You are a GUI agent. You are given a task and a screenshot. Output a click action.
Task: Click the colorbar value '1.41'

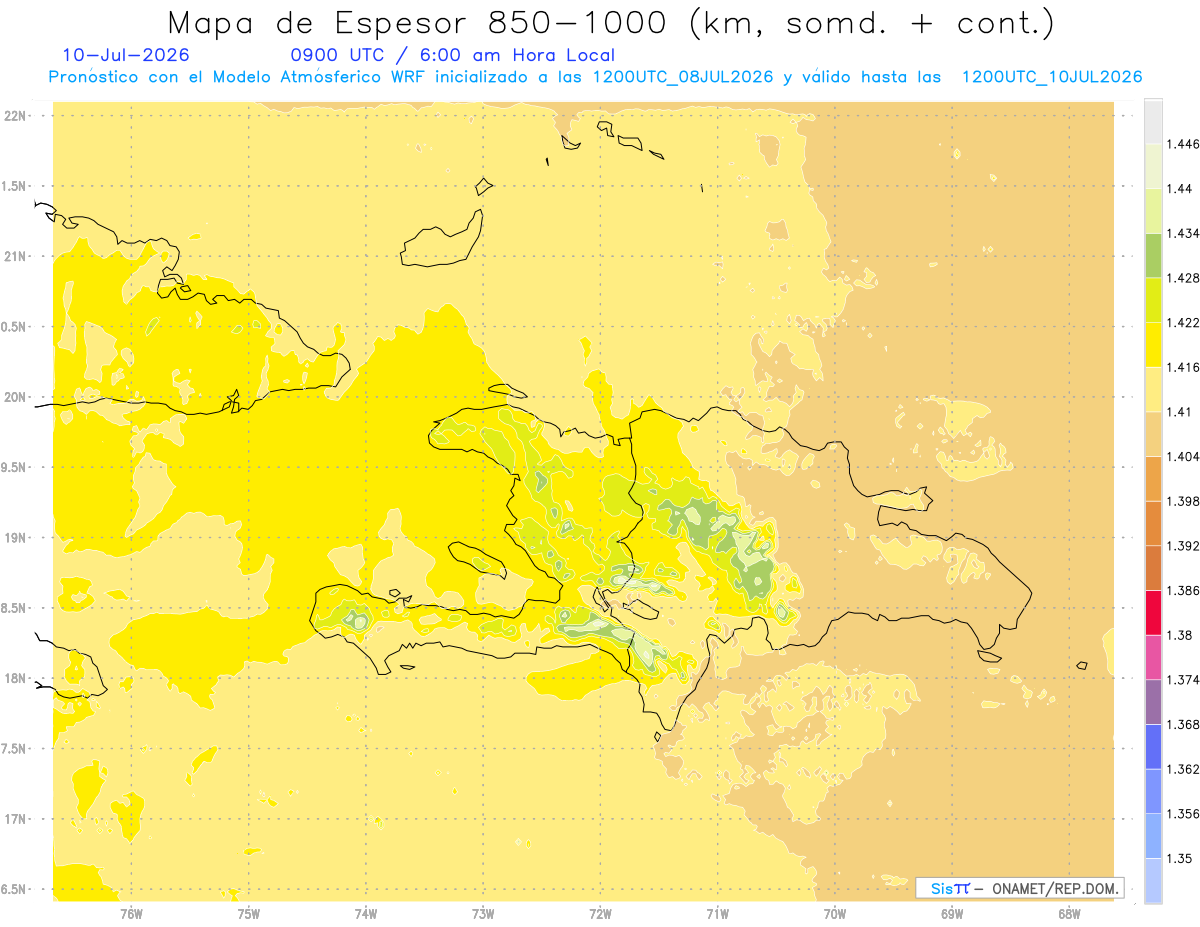[x=1179, y=412]
